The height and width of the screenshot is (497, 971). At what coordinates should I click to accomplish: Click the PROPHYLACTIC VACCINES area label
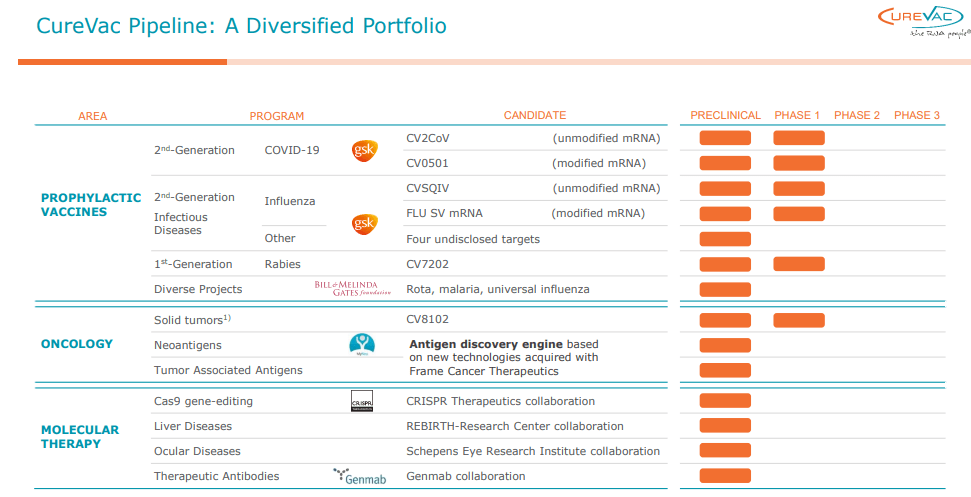point(91,205)
